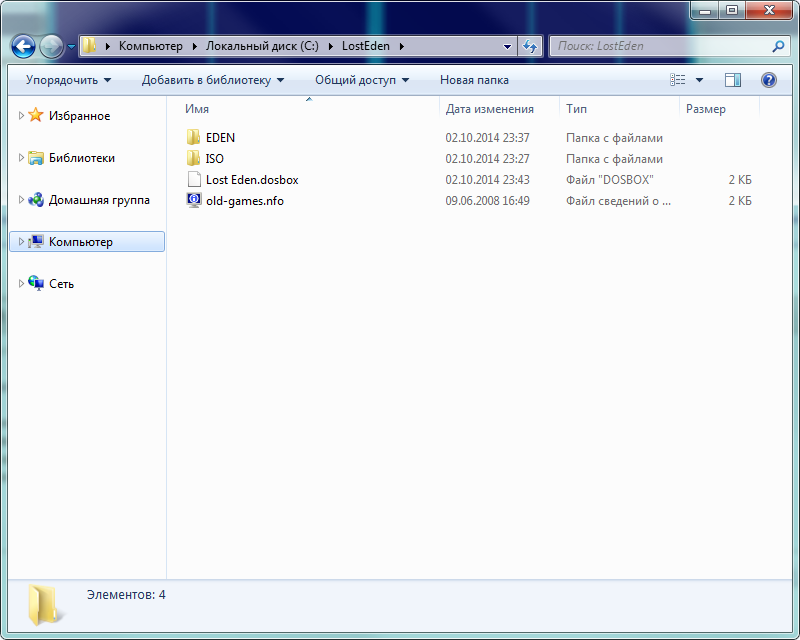
Task: Open the Упорядочить menu
Action: click(68, 80)
